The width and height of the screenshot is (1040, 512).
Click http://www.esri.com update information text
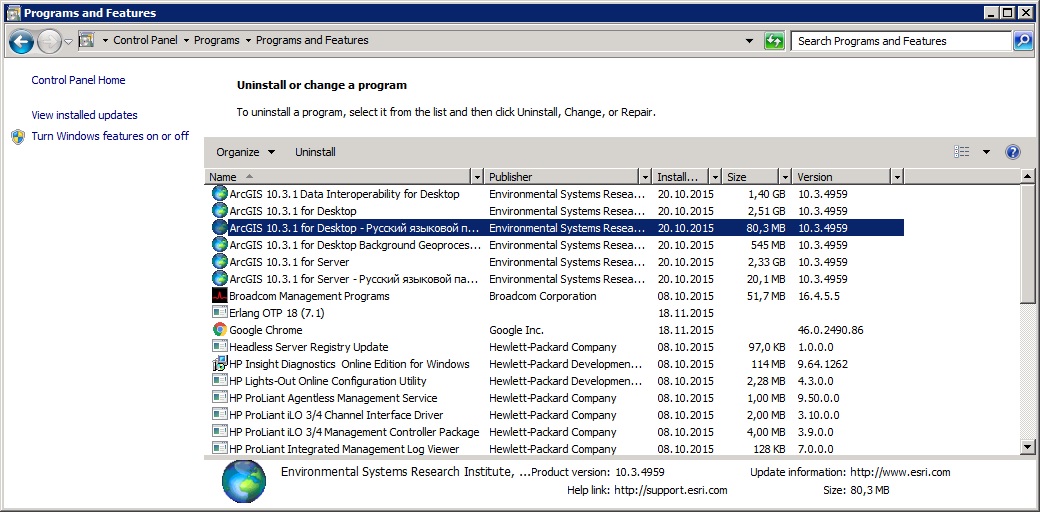pyautogui.click(x=900, y=472)
